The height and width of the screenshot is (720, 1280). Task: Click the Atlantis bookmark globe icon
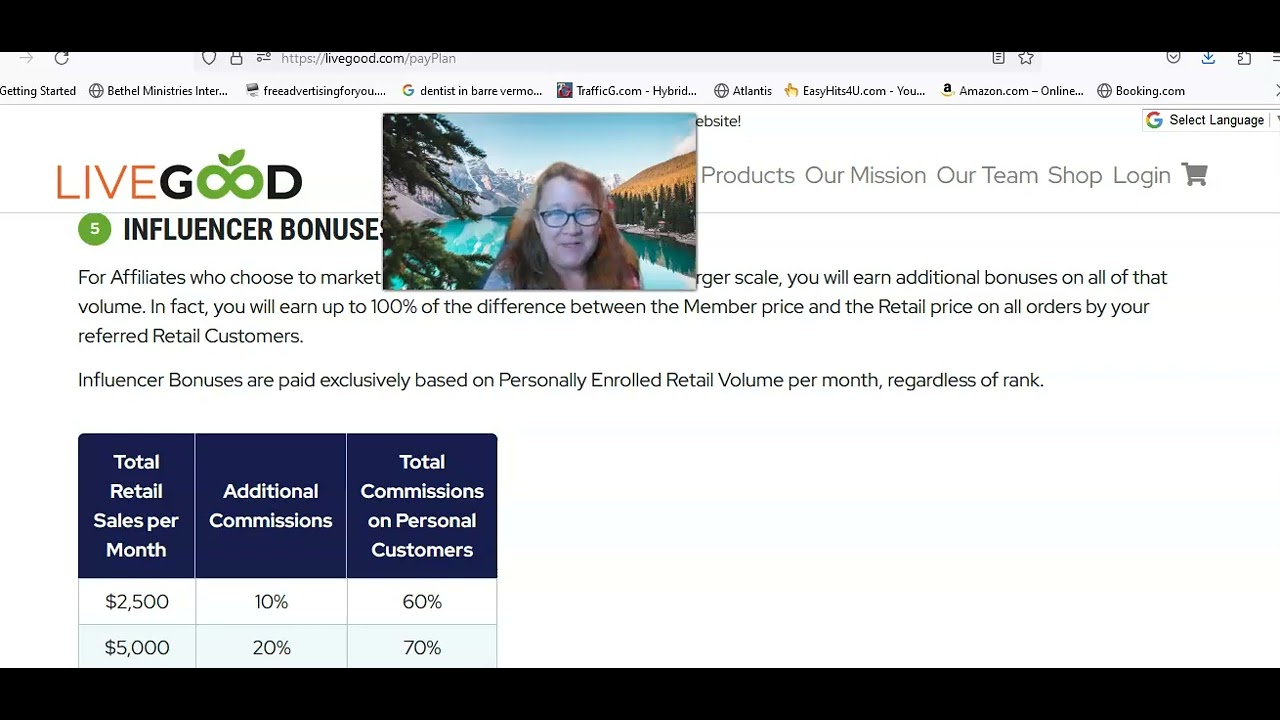pos(721,90)
